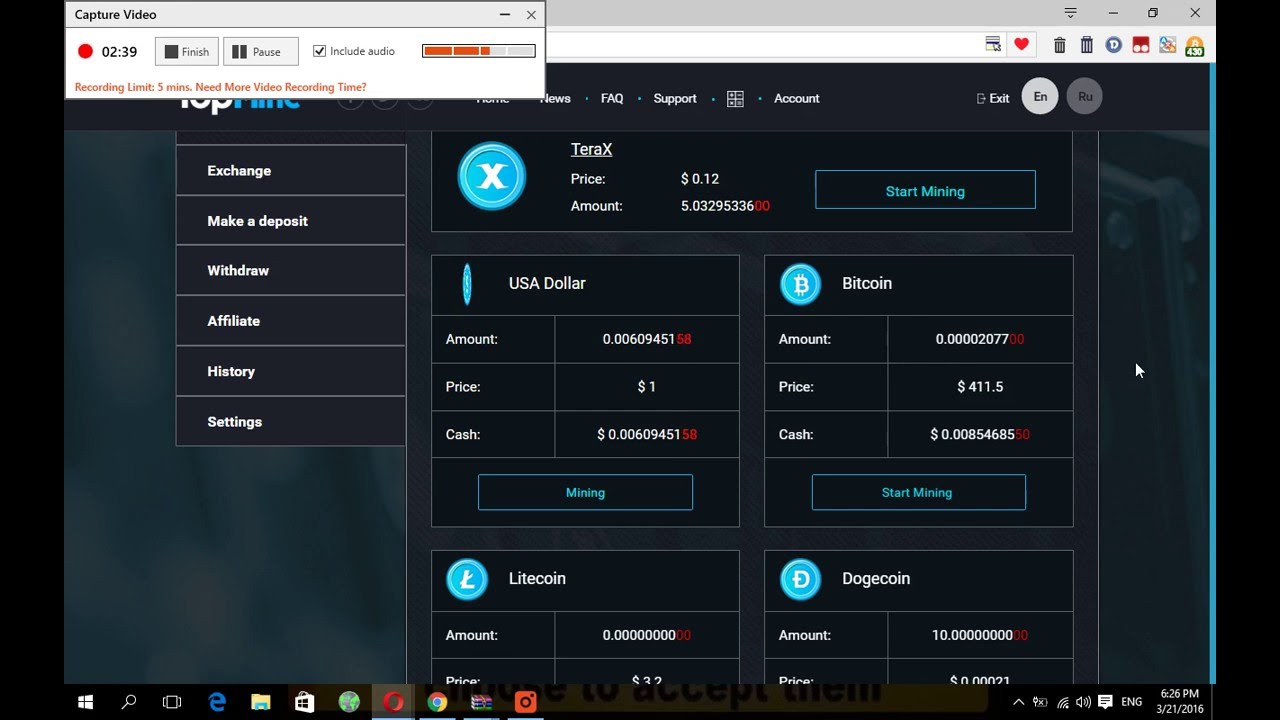
Task: Open the orange camera capture app on taskbar
Action: (x=525, y=702)
